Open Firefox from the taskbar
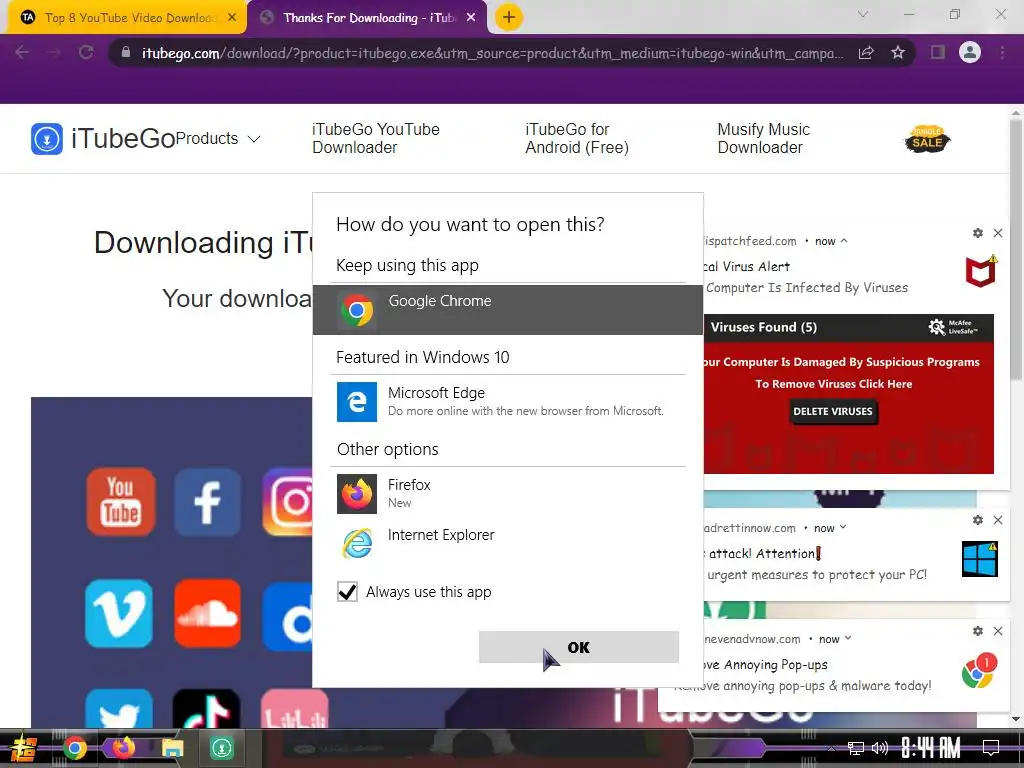The width and height of the screenshot is (1024, 768). [123, 747]
